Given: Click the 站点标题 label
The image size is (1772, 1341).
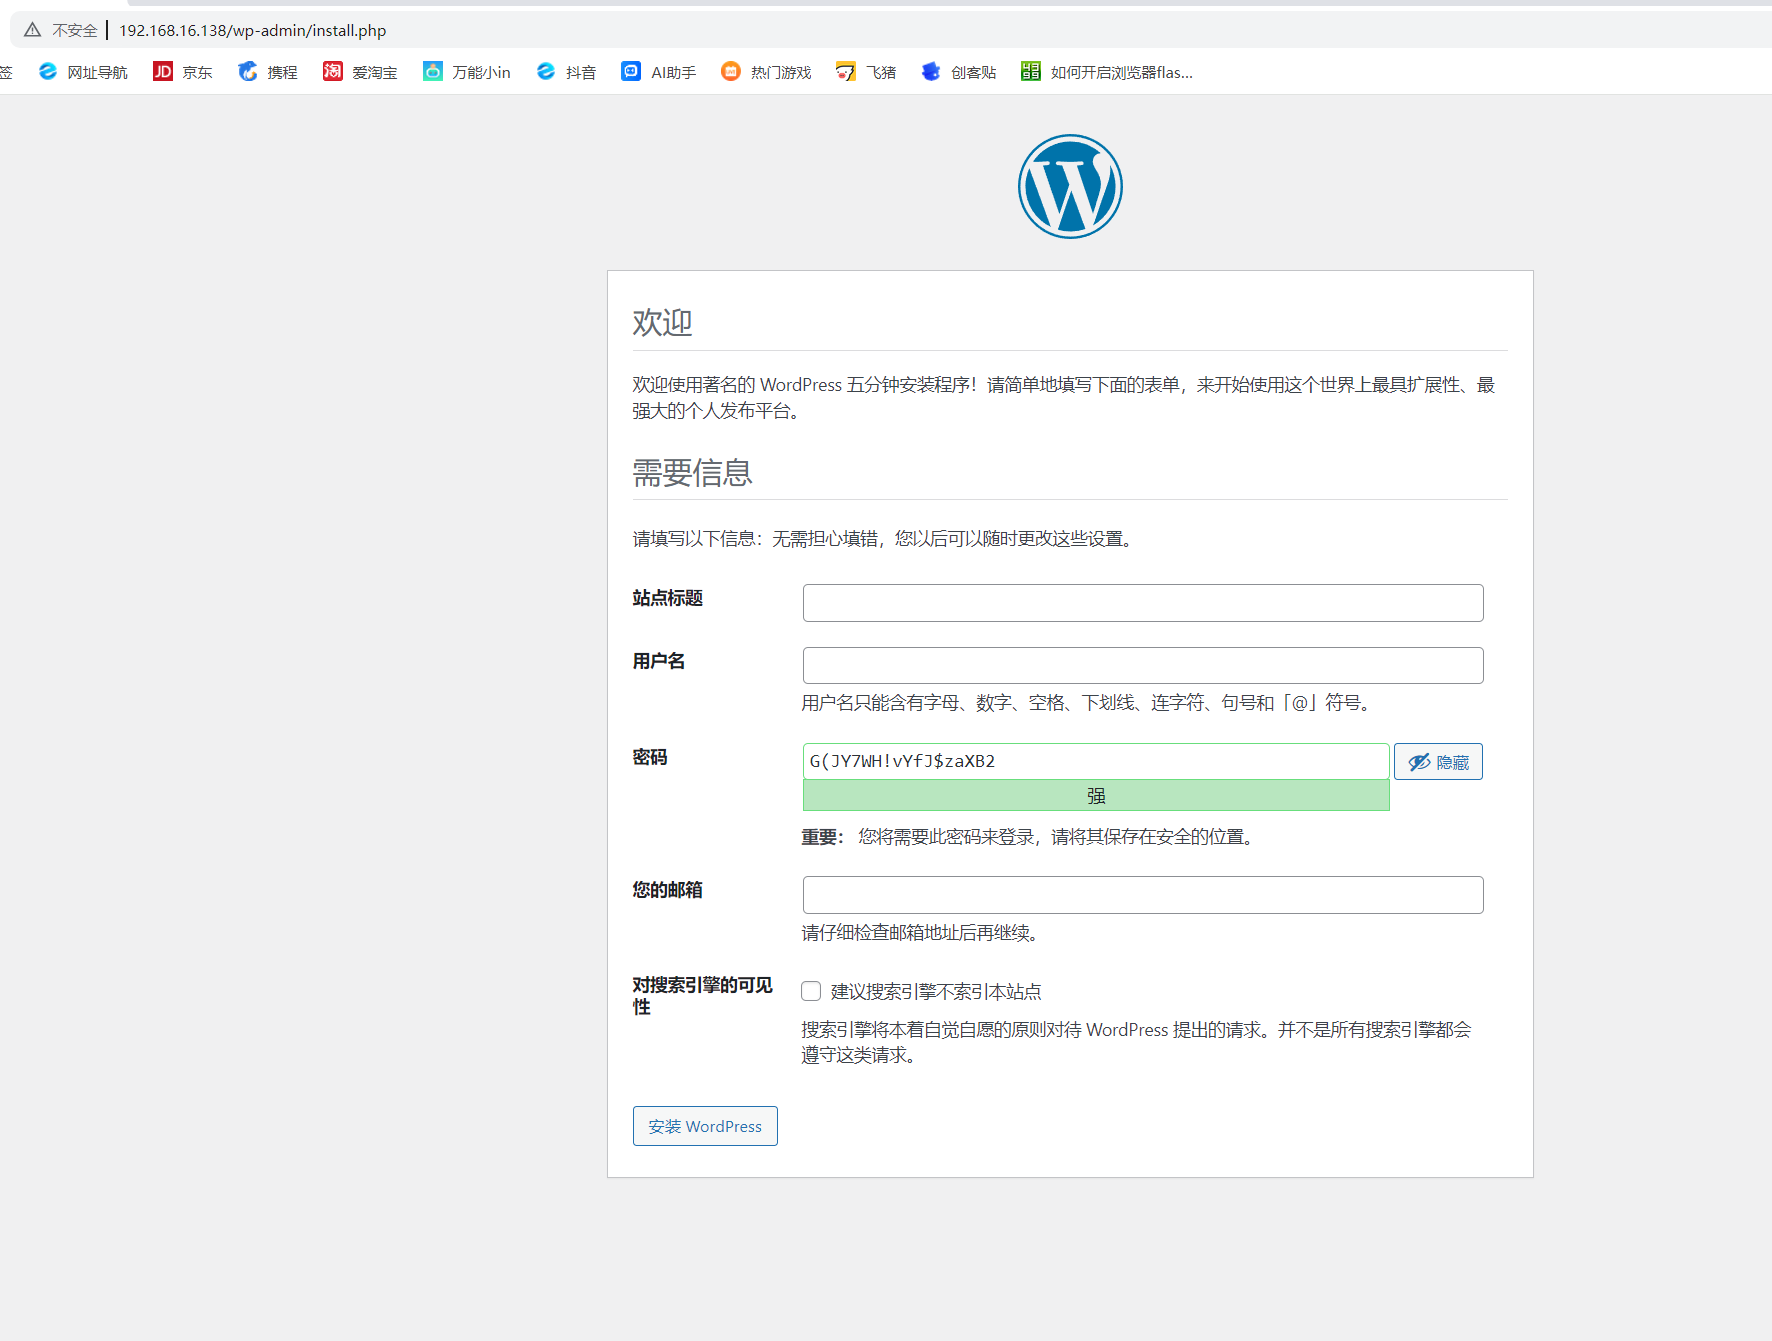Looking at the screenshot, I should [667, 598].
